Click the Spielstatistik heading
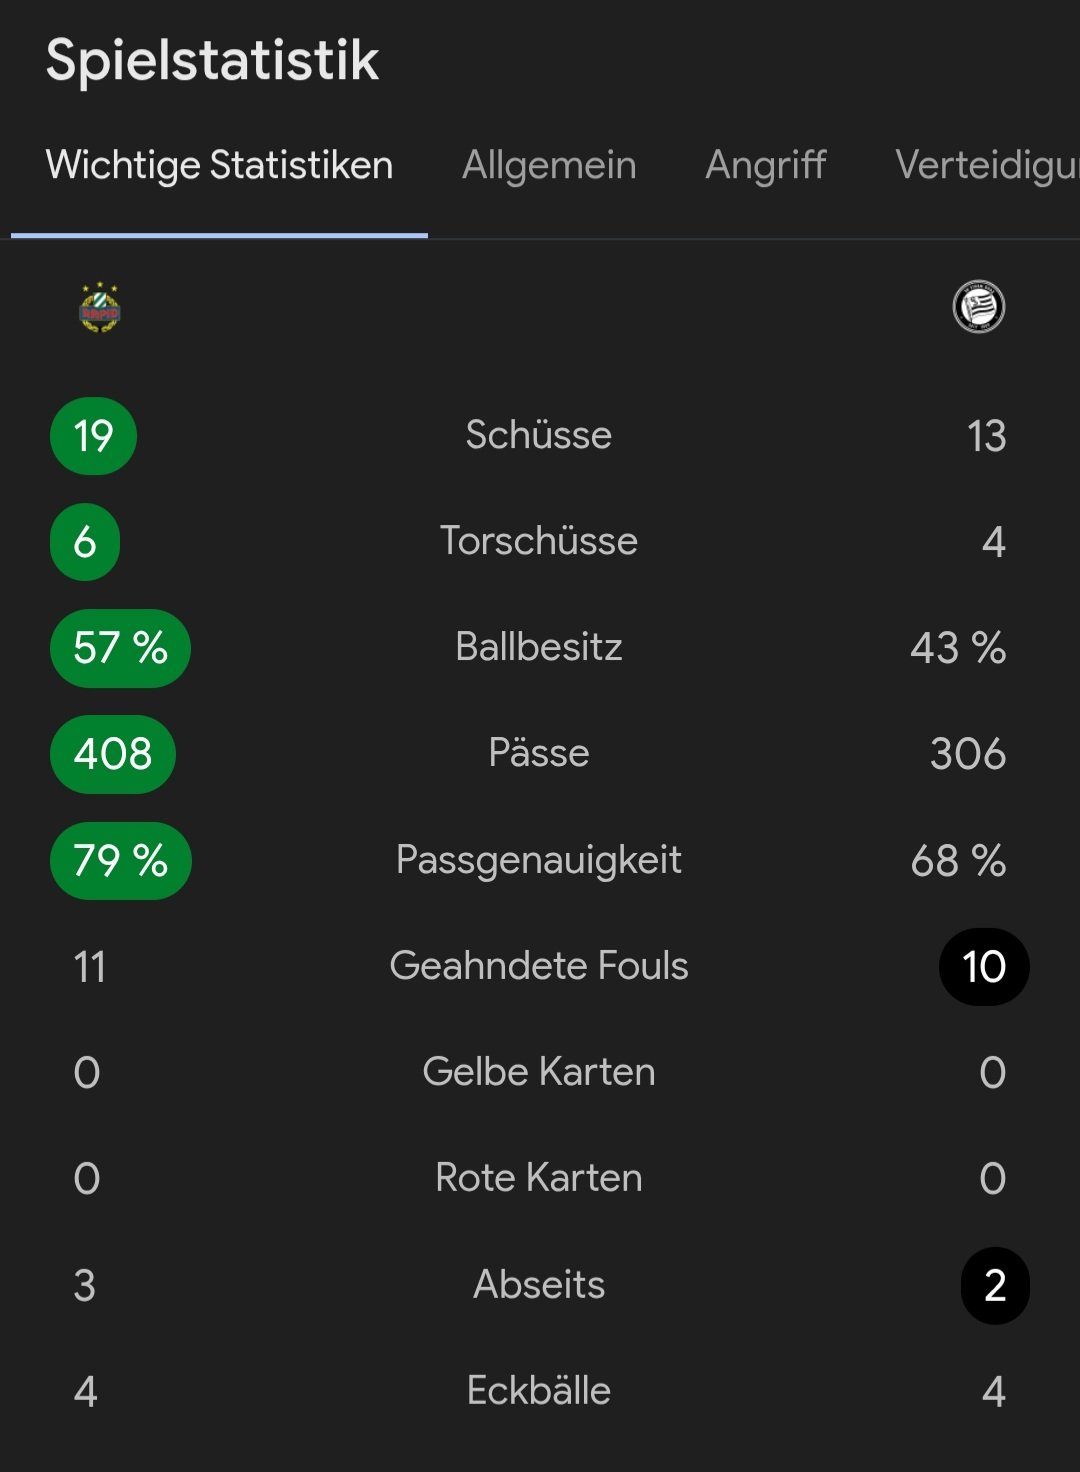1080x1472 pixels. 212,60
